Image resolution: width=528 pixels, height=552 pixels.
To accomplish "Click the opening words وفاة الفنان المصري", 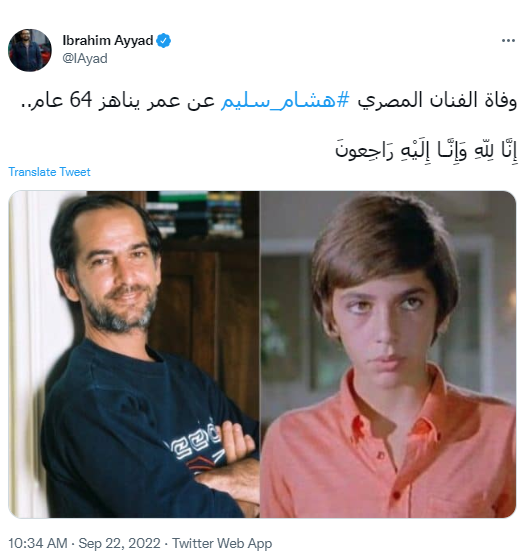I will click(437, 100).
